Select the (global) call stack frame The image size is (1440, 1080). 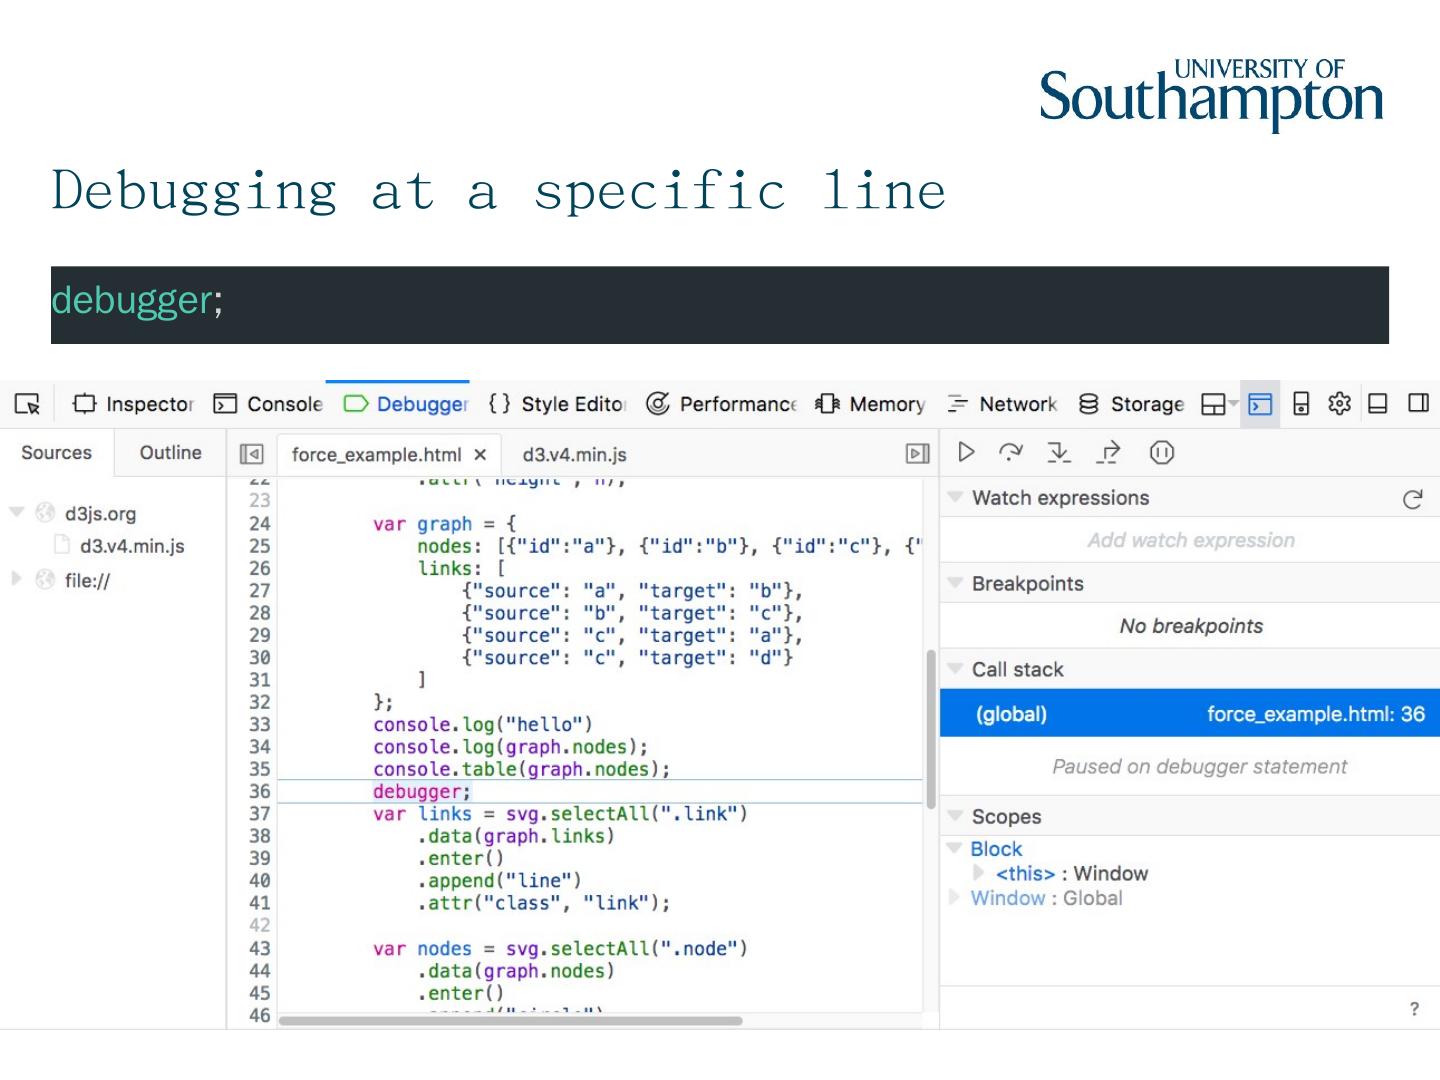point(1189,714)
